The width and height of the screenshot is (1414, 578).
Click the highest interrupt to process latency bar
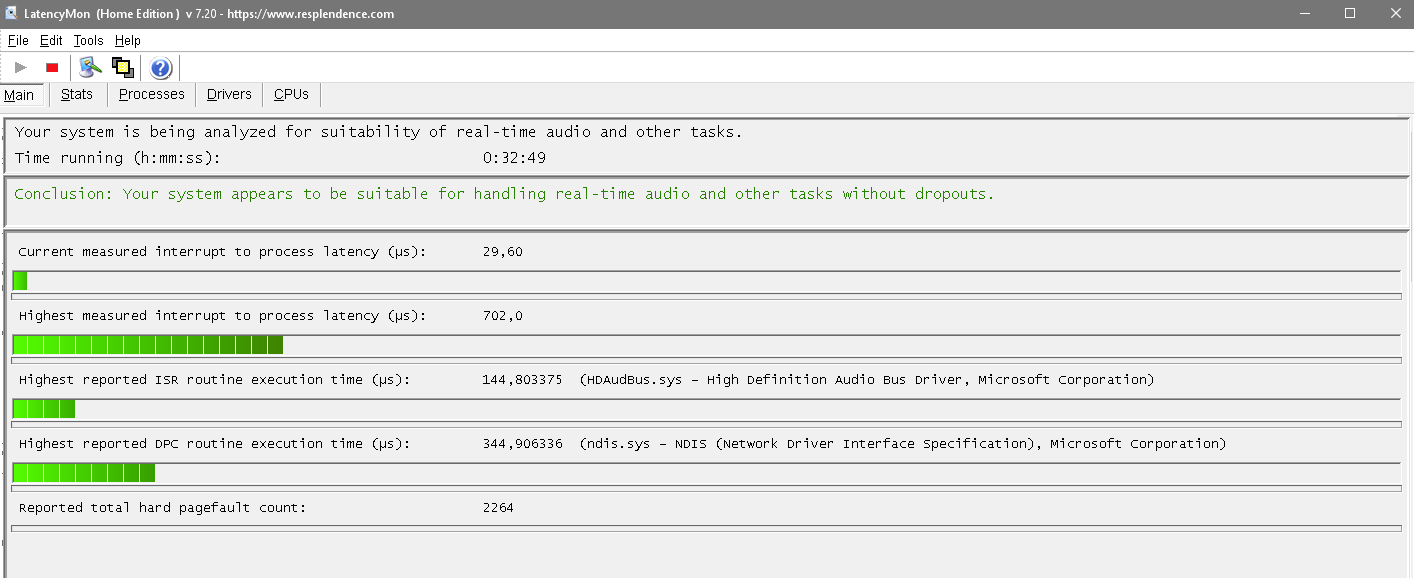pos(148,345)
